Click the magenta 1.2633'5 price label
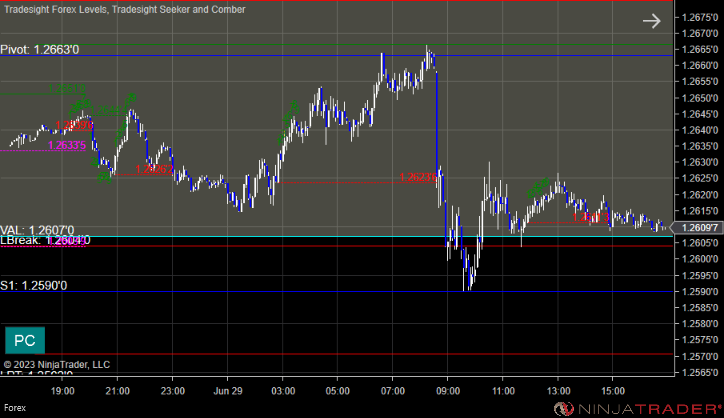The width and height of the screenshot is (724, 418). (x=67, y=145)
